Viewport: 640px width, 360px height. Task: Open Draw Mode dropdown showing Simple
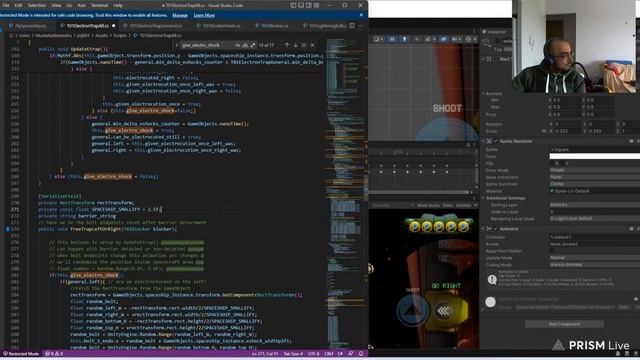pyautogui.click(x=594, y=170)
